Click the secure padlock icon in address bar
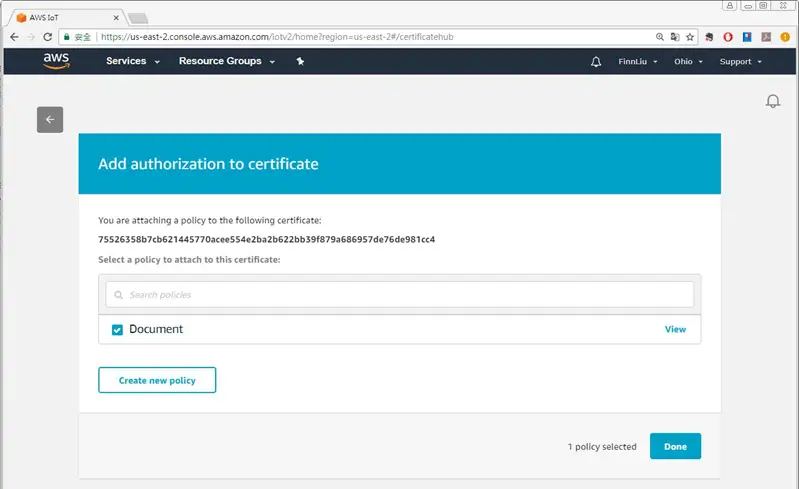 pos(67,37)
